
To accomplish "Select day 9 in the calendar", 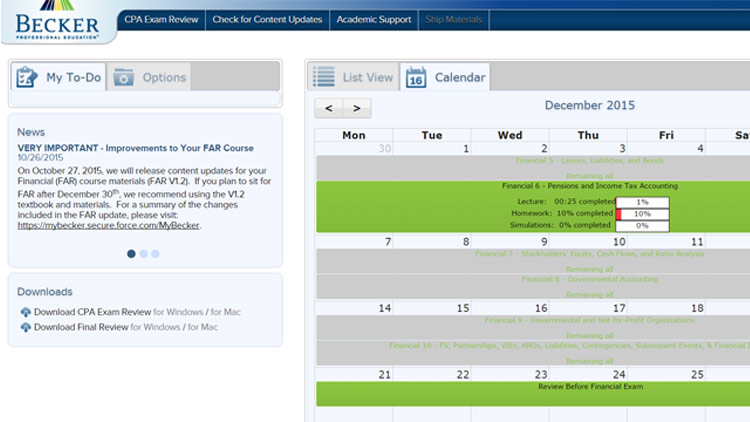I will tap(544, 242).
